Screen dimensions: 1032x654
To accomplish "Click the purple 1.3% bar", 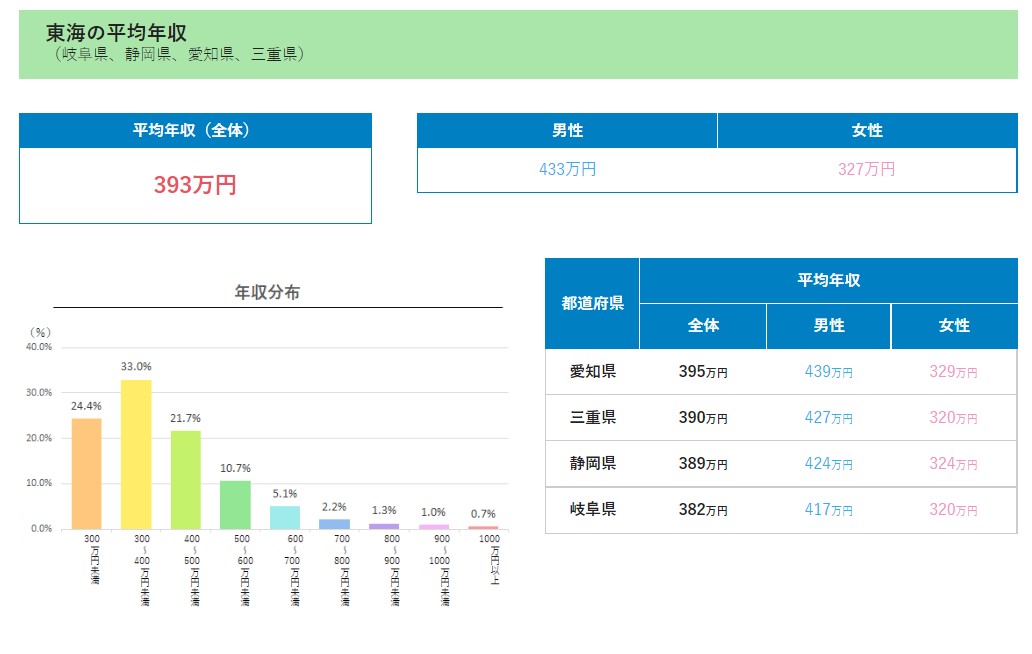I will (384, 526).
